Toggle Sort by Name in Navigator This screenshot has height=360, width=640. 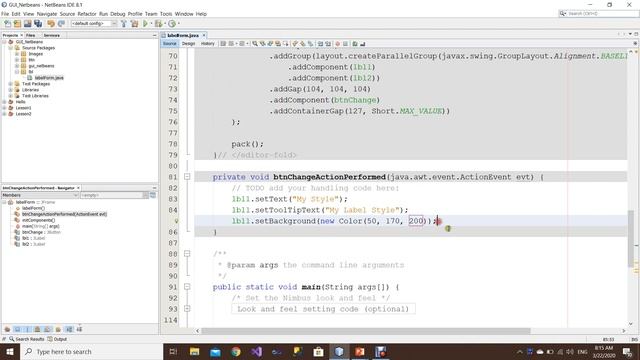coord(69,329)
